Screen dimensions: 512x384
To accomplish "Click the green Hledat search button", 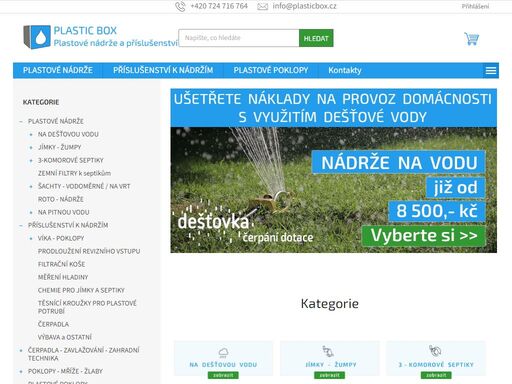I will [x=316, y=38].
